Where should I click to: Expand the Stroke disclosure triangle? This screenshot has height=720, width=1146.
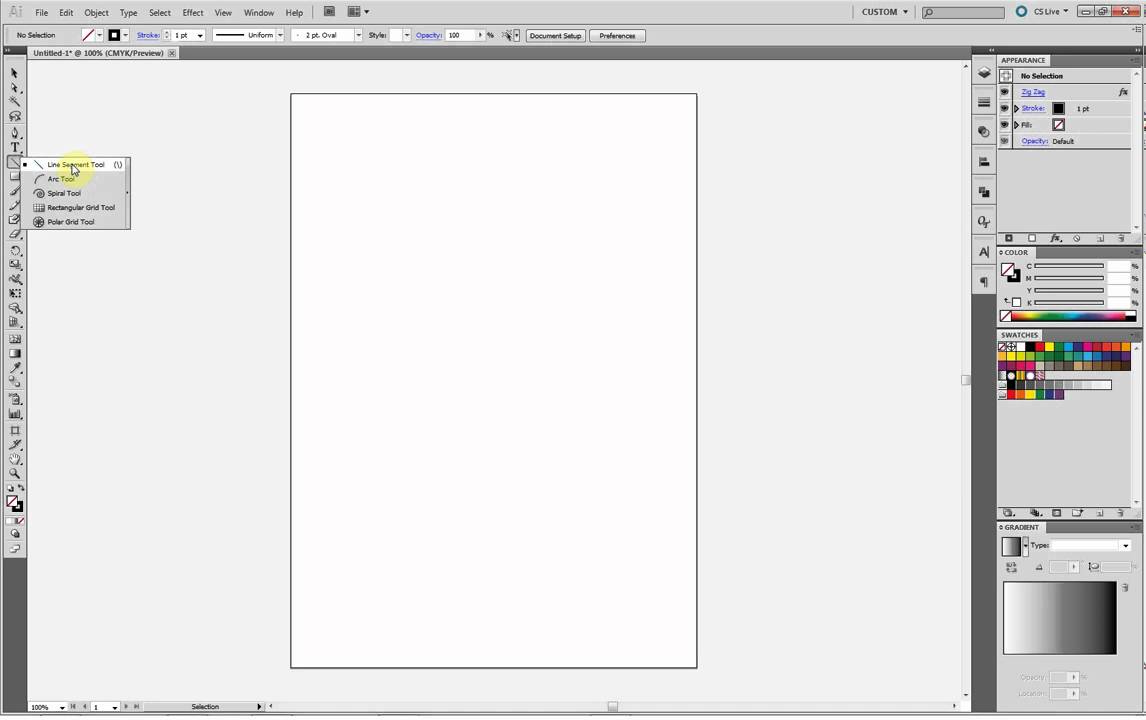click(x=1016, y=108)
